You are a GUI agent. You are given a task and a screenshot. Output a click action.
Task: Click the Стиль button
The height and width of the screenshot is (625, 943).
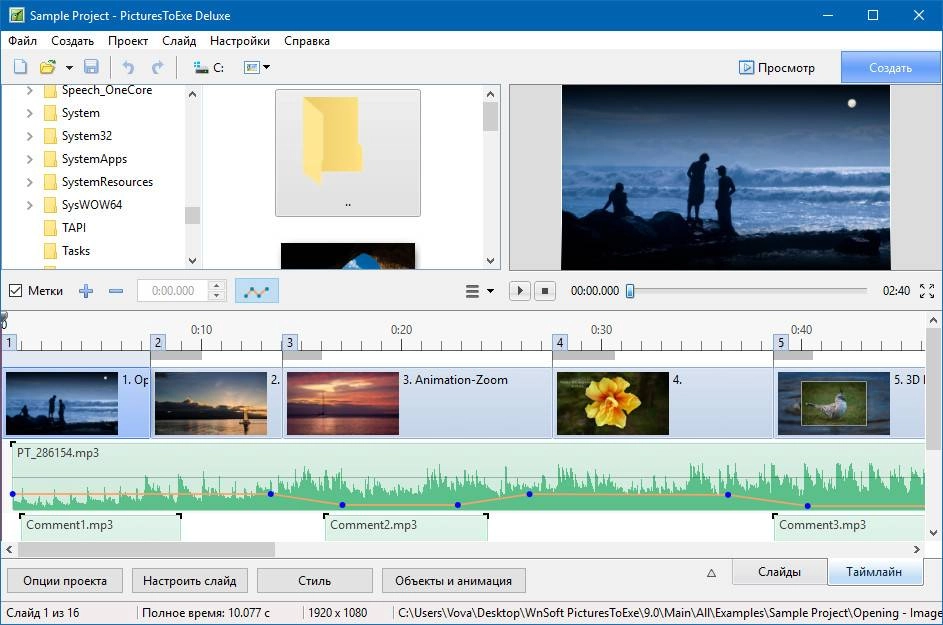pos(315,580)
